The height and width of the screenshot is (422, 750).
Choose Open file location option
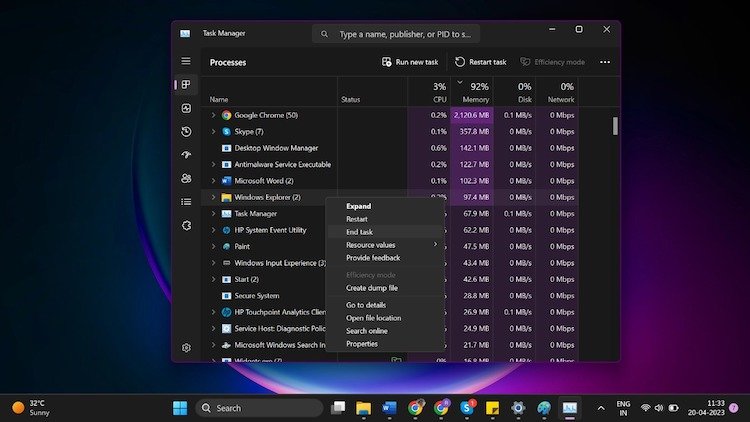pyautogui.click(x=385, y=318)
